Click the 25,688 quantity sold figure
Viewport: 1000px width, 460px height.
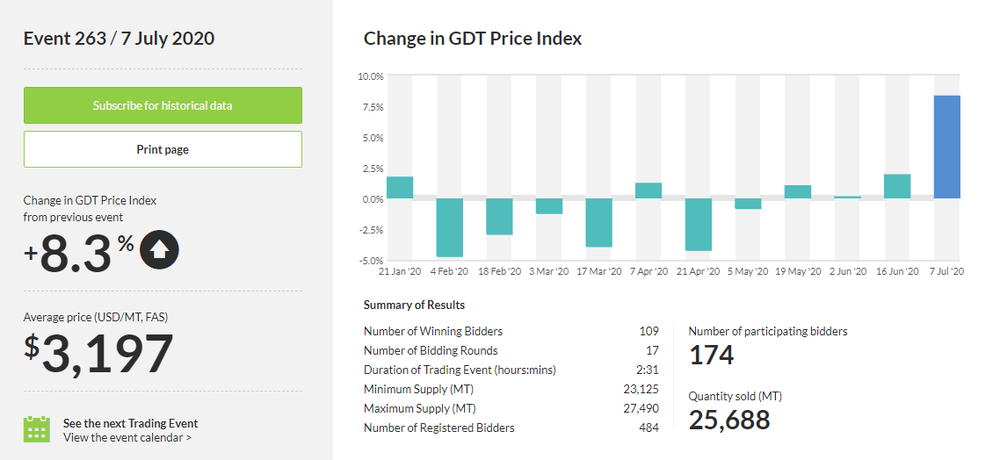(729, 420)
